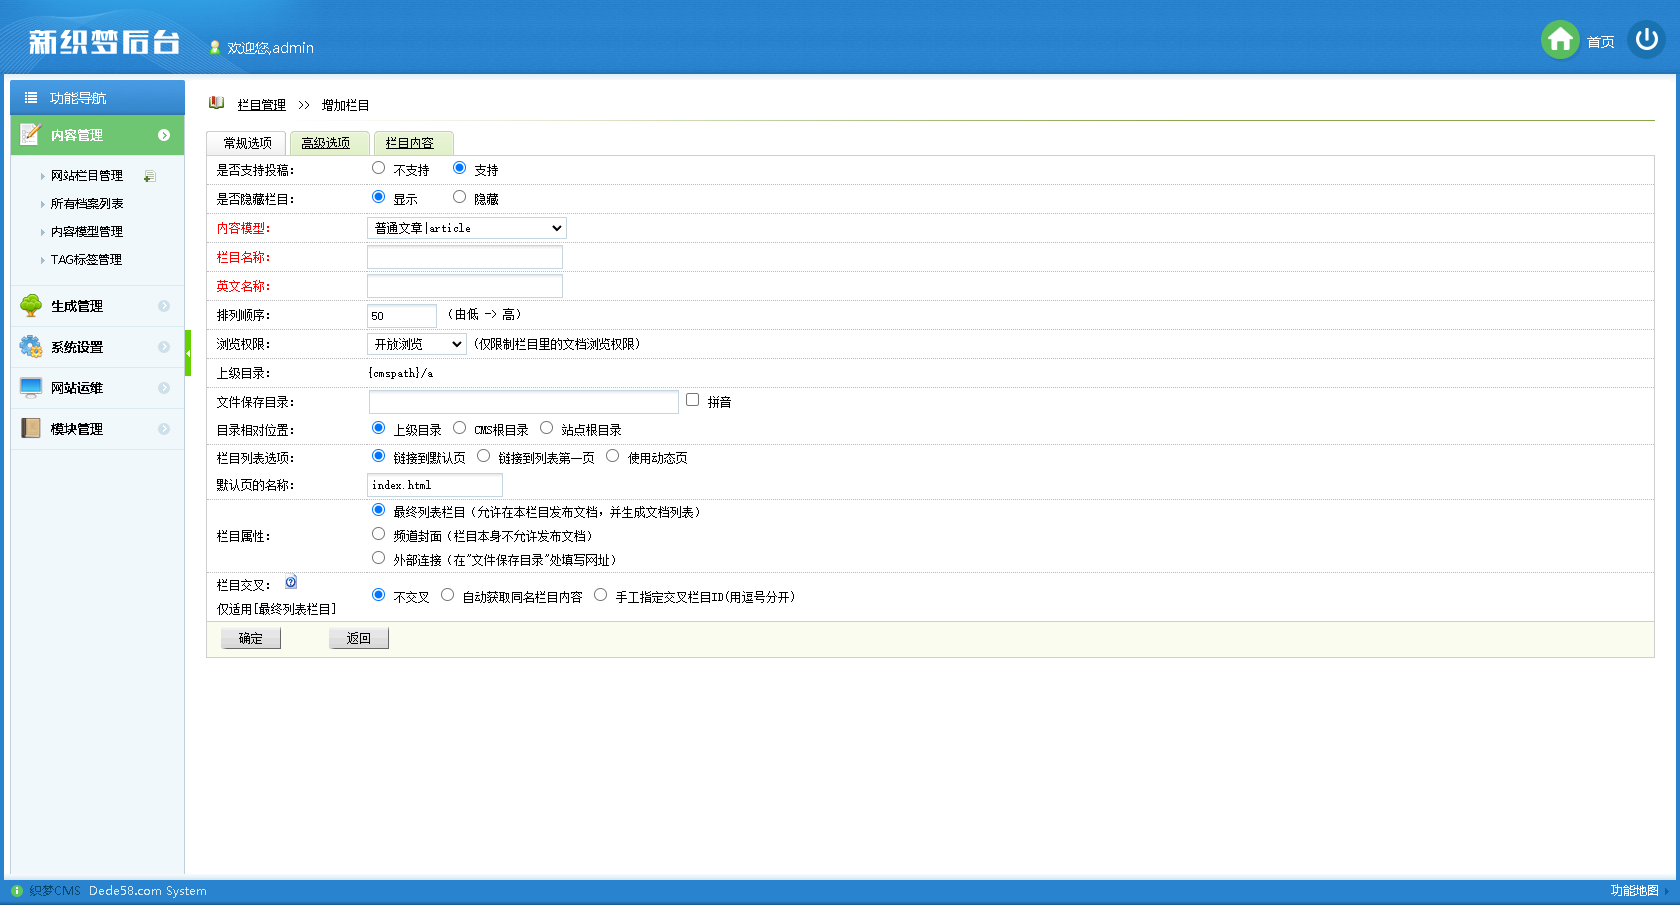Select 站点根目录 radio option
Screen dimensions: 1680x905
[546, 428]
